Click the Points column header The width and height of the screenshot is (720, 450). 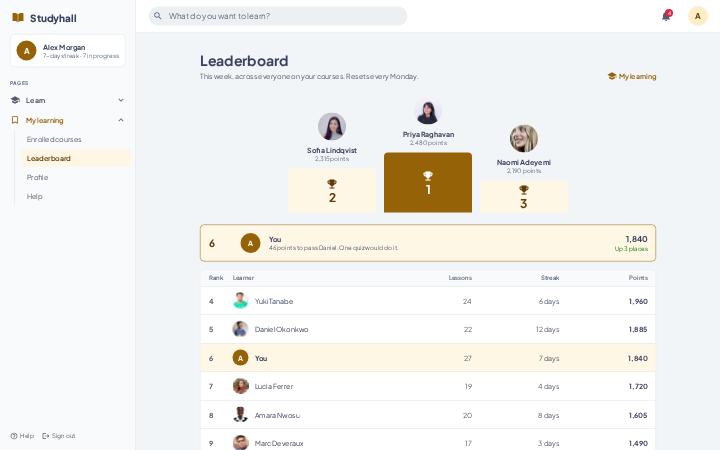pos(638,278)
